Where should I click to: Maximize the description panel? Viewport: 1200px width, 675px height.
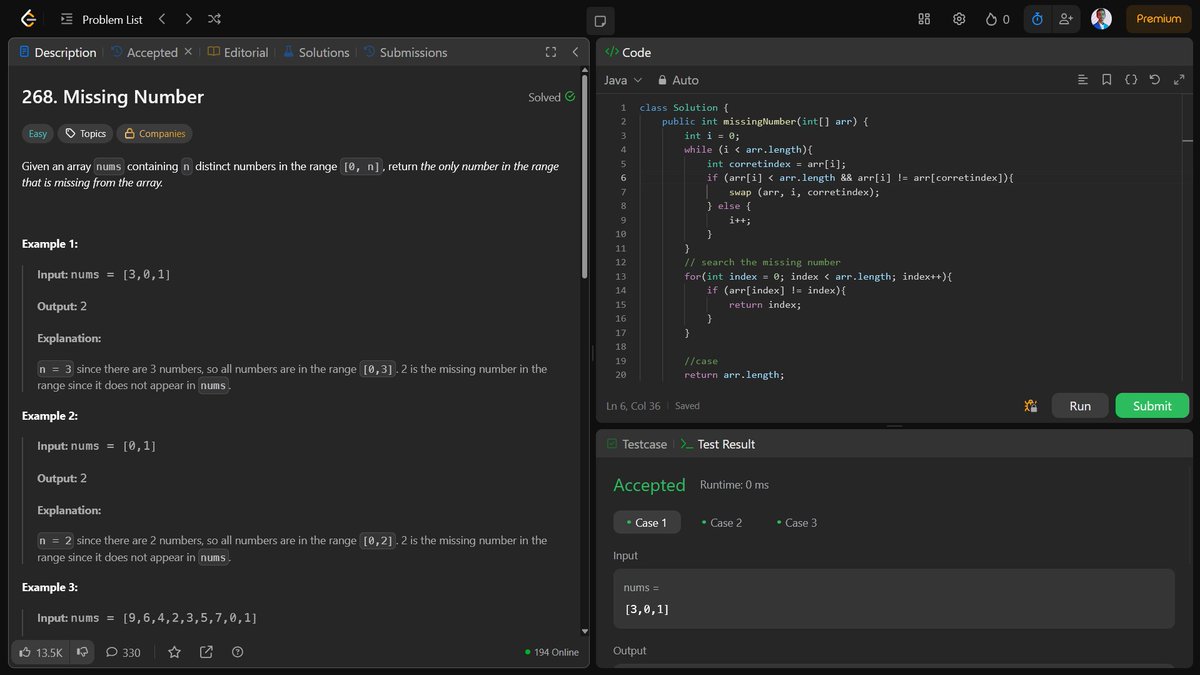(x=550, y=52)
